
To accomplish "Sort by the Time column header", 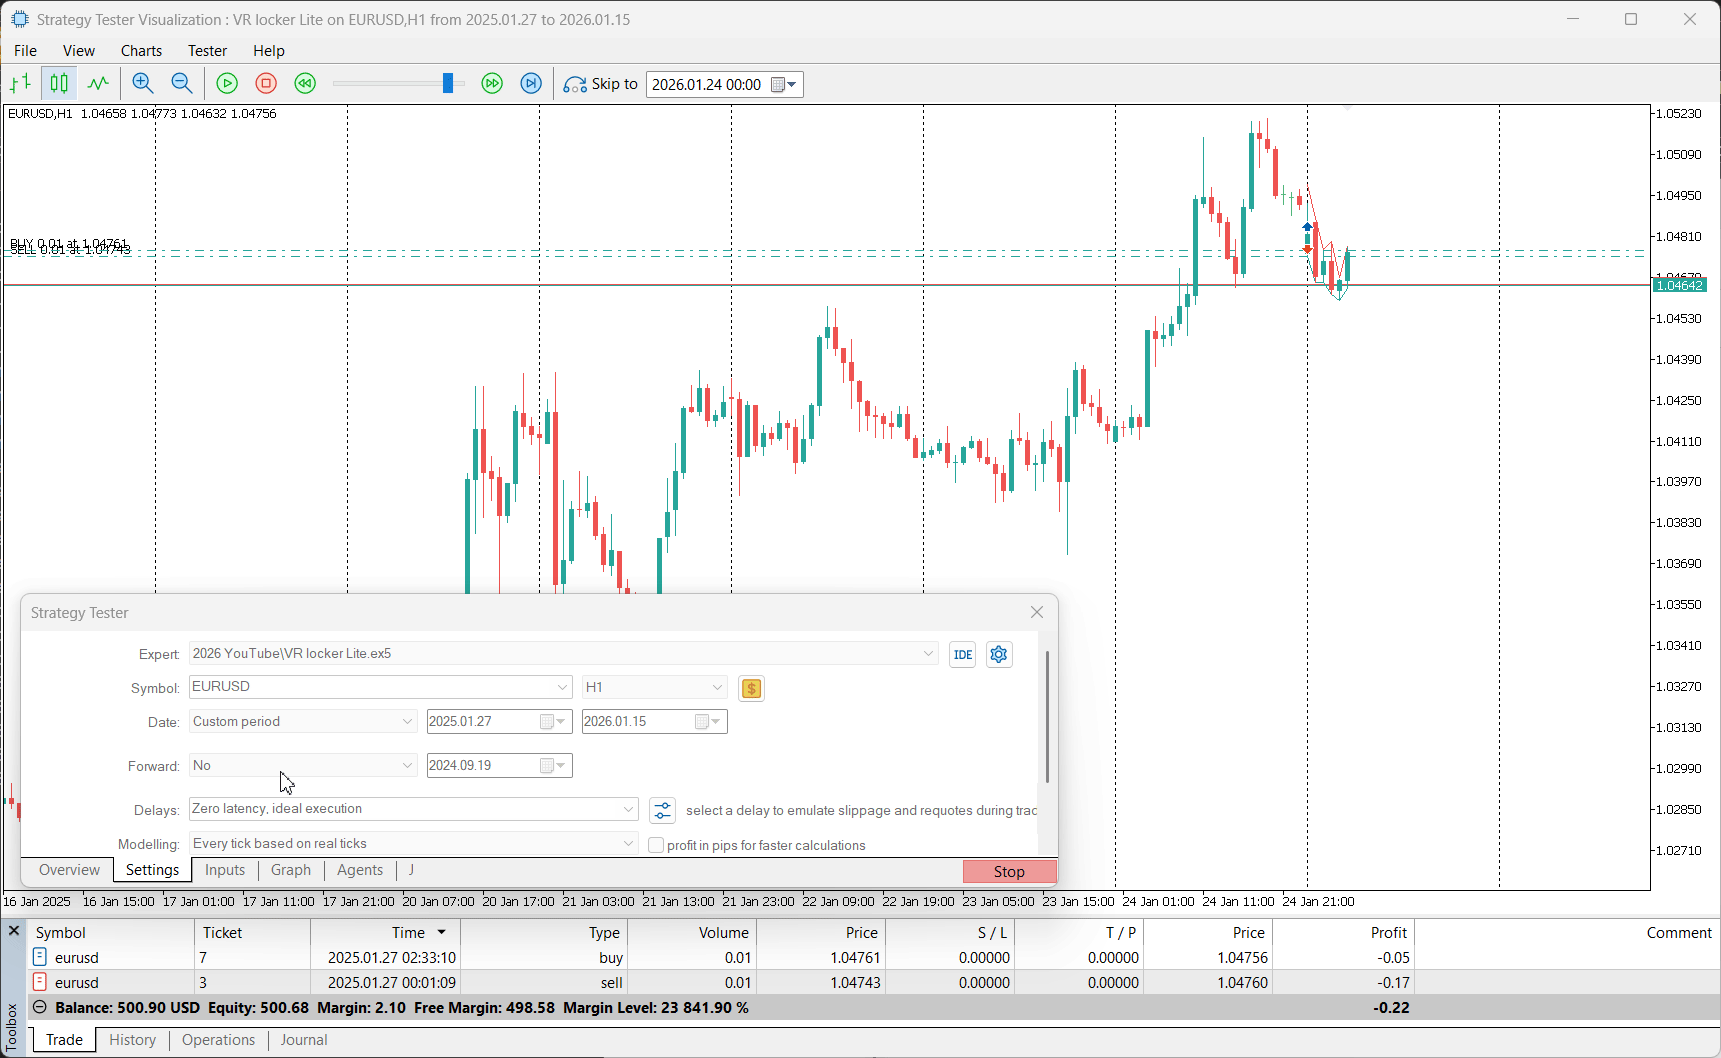I will coord(385,932).
